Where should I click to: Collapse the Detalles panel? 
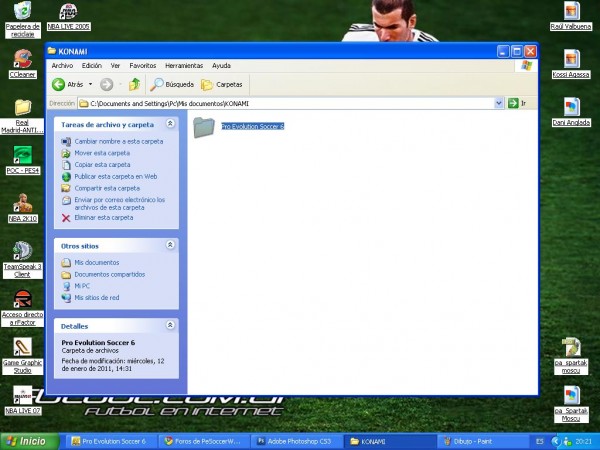coord(170,325)
